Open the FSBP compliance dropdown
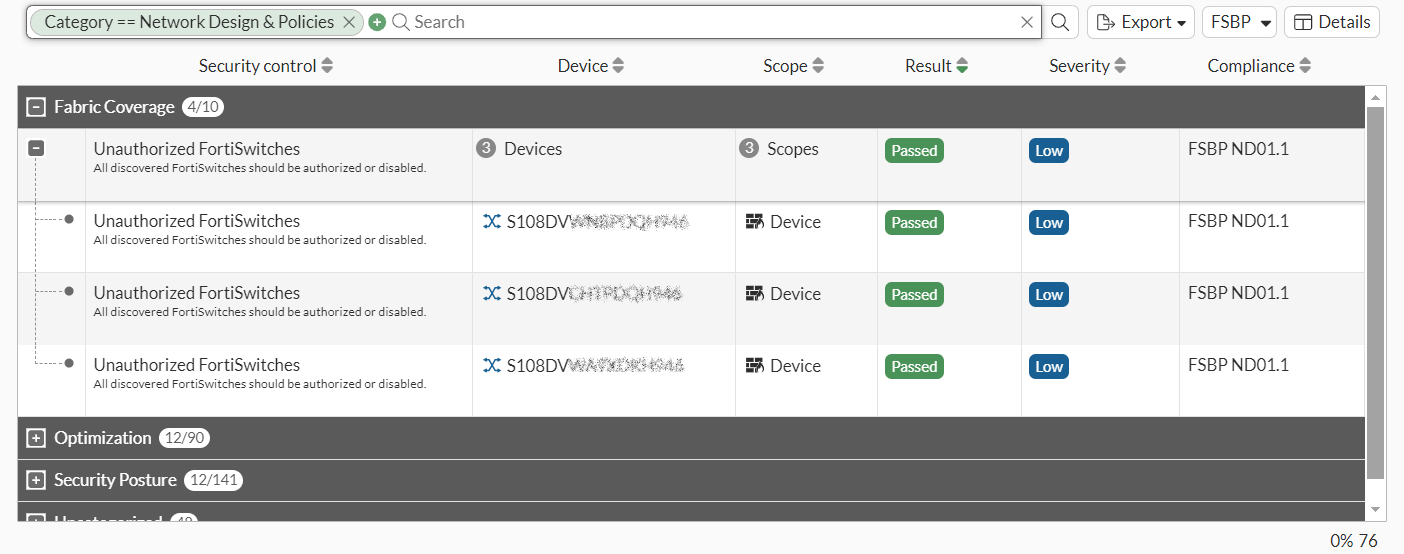 (x=1240, y=22)
